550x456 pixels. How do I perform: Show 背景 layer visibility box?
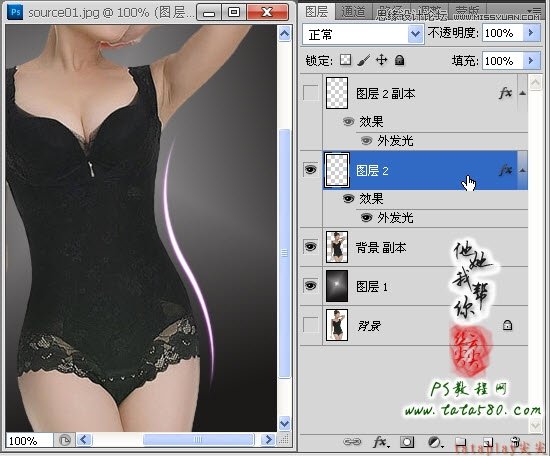[311, 325]
